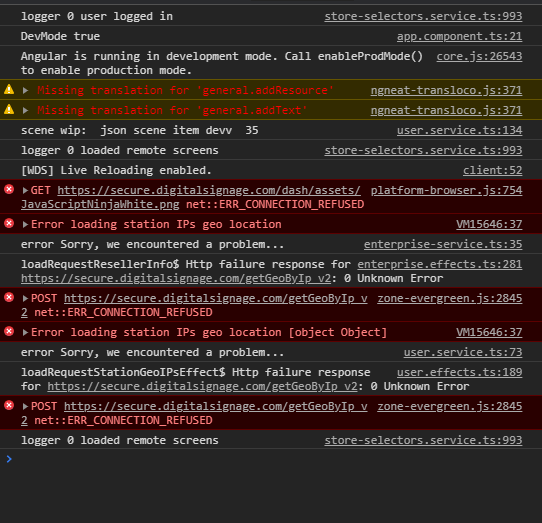Open the user.effects.ts:189 source link

pos(459,372)
